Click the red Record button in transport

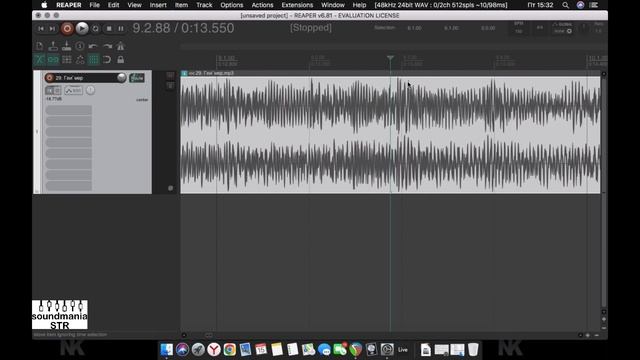point(67,29)
